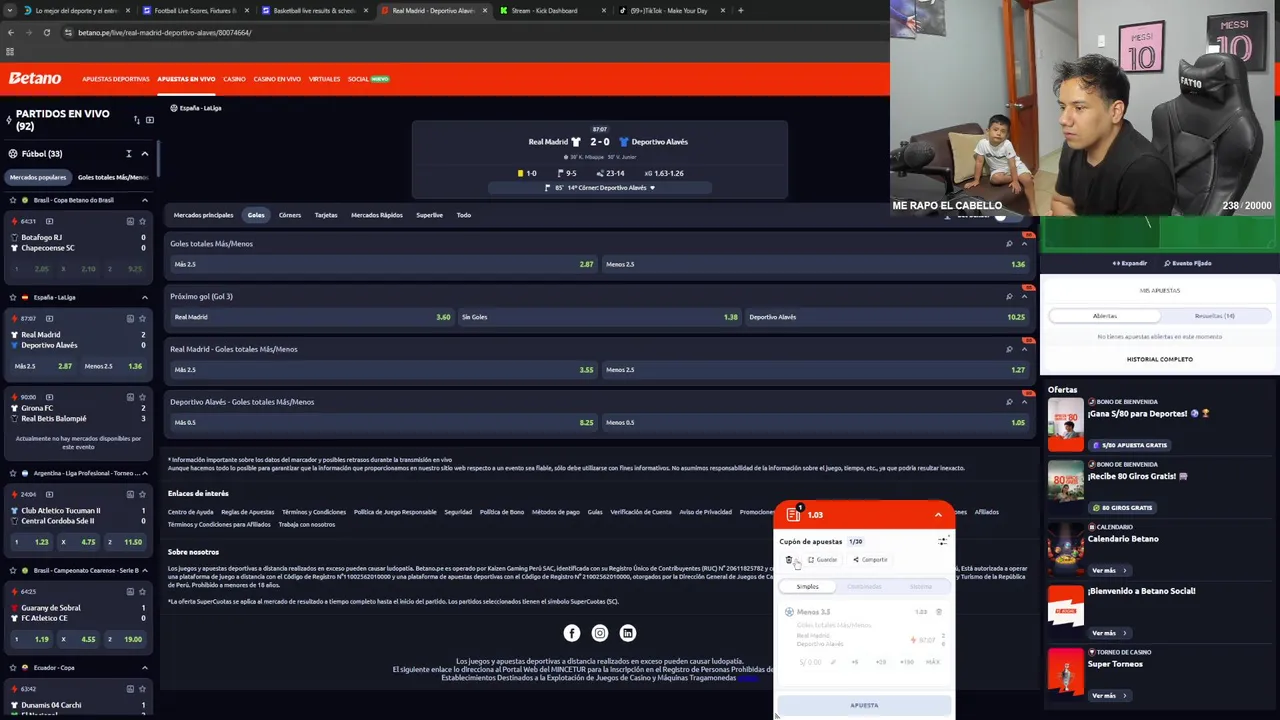Collapse Goles totales Más/Menos market
1280x720 pixels.
click(1024, 243)
